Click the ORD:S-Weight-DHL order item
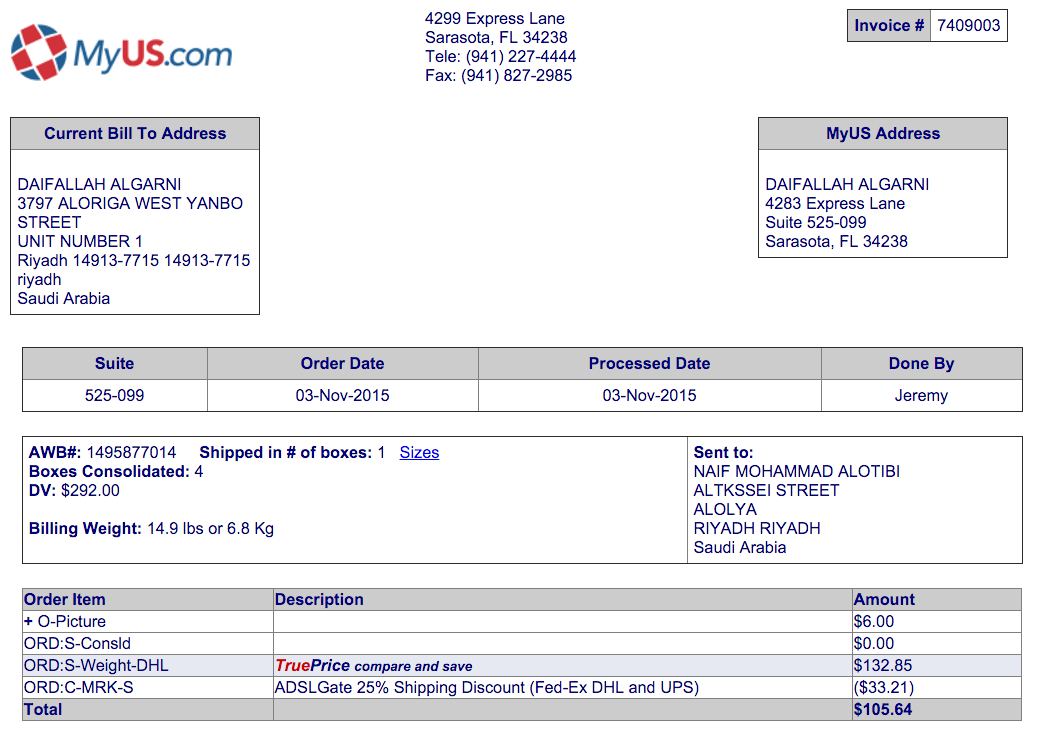The image size is (1046, 739). pyautogui.click(x=96, y=665)
